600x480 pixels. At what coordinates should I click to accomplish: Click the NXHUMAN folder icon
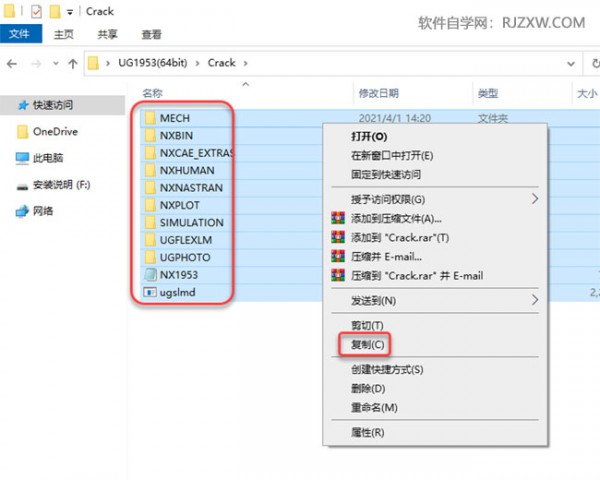click(150, 170)
